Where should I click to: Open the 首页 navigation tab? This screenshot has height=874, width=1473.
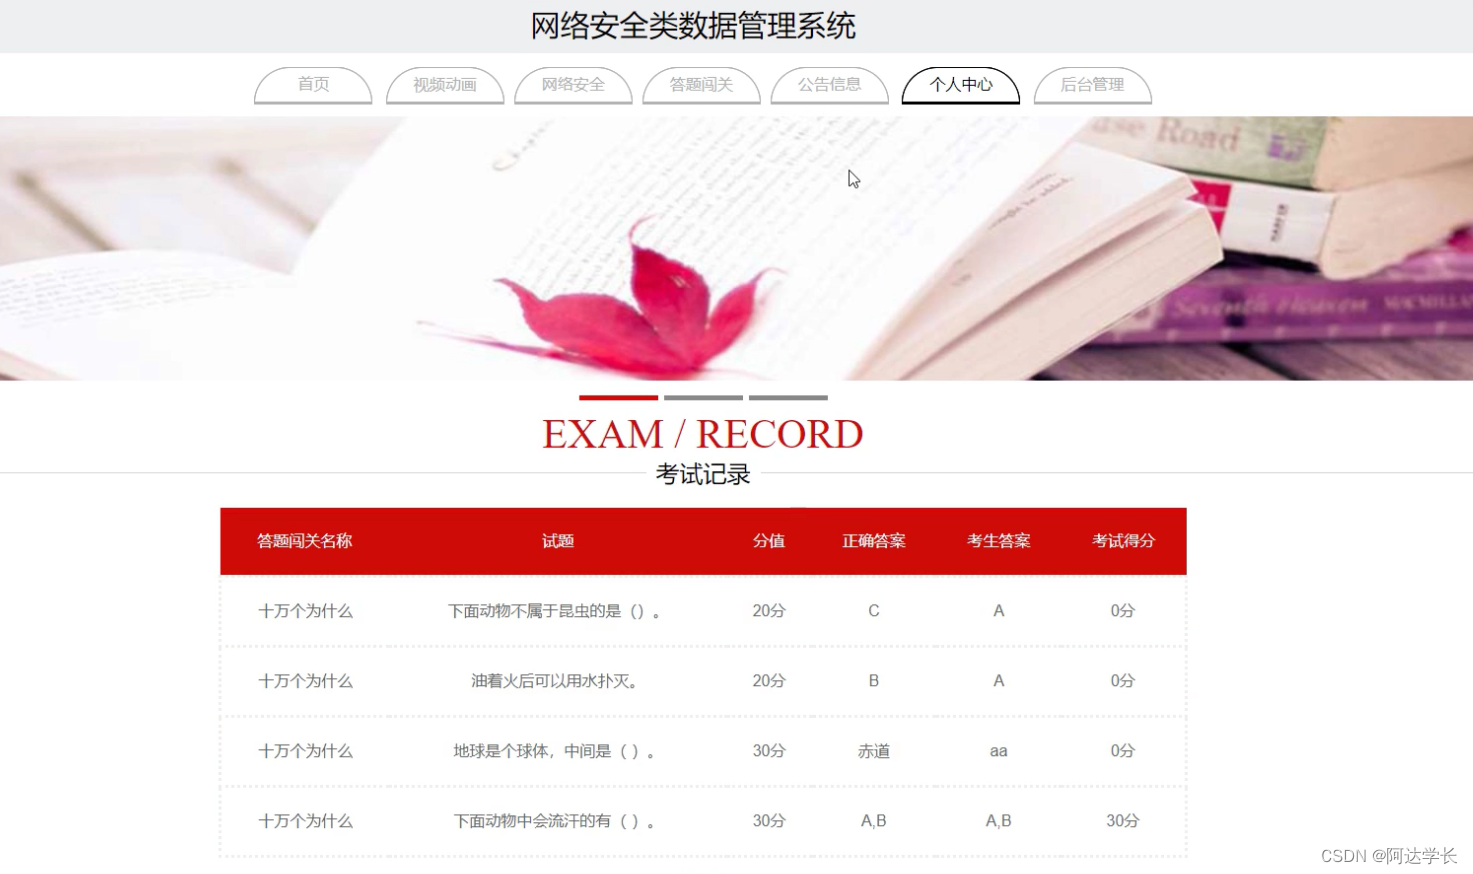coord(312,85)
